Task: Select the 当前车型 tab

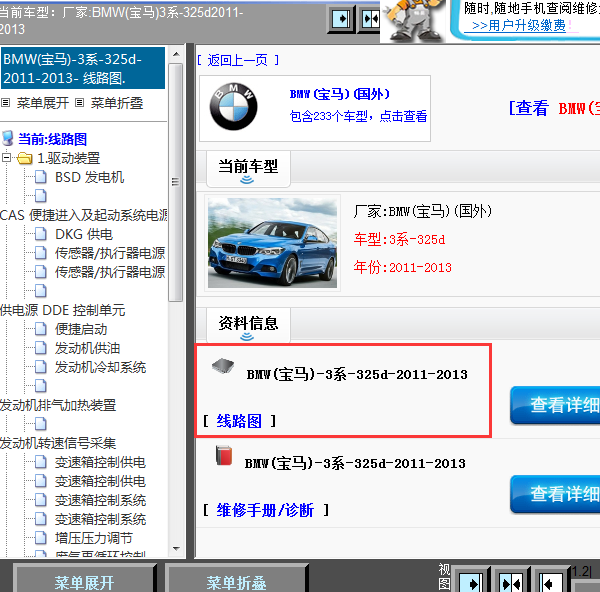Action: pos(248,169)
